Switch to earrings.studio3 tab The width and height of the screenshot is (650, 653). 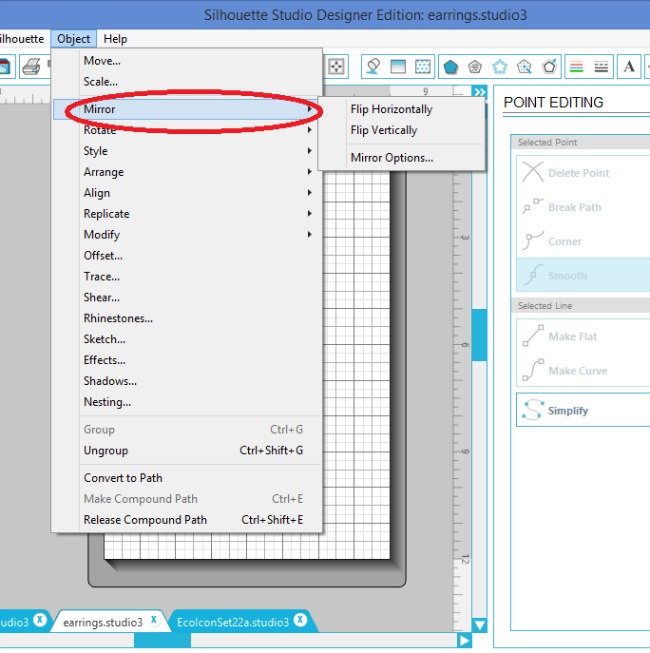103,622
